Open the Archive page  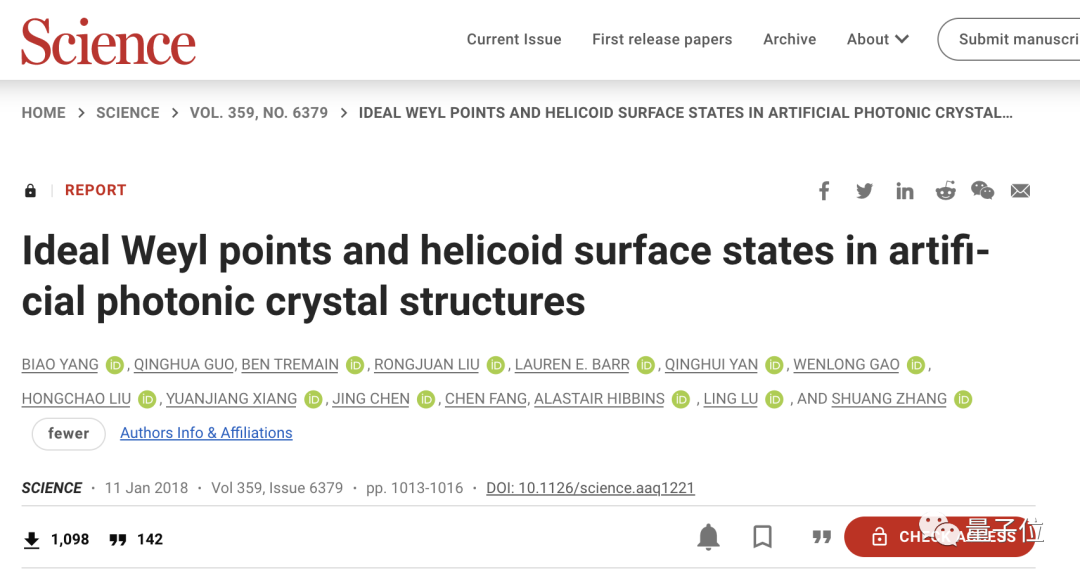pos(789,39)
